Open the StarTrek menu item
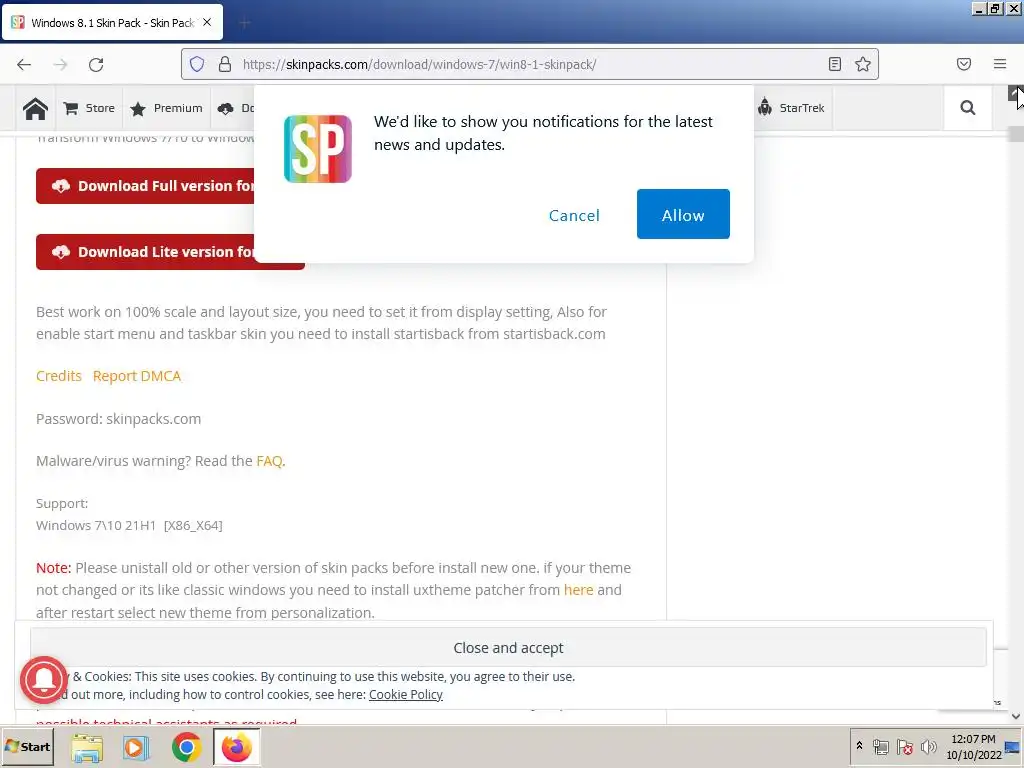 792,108
